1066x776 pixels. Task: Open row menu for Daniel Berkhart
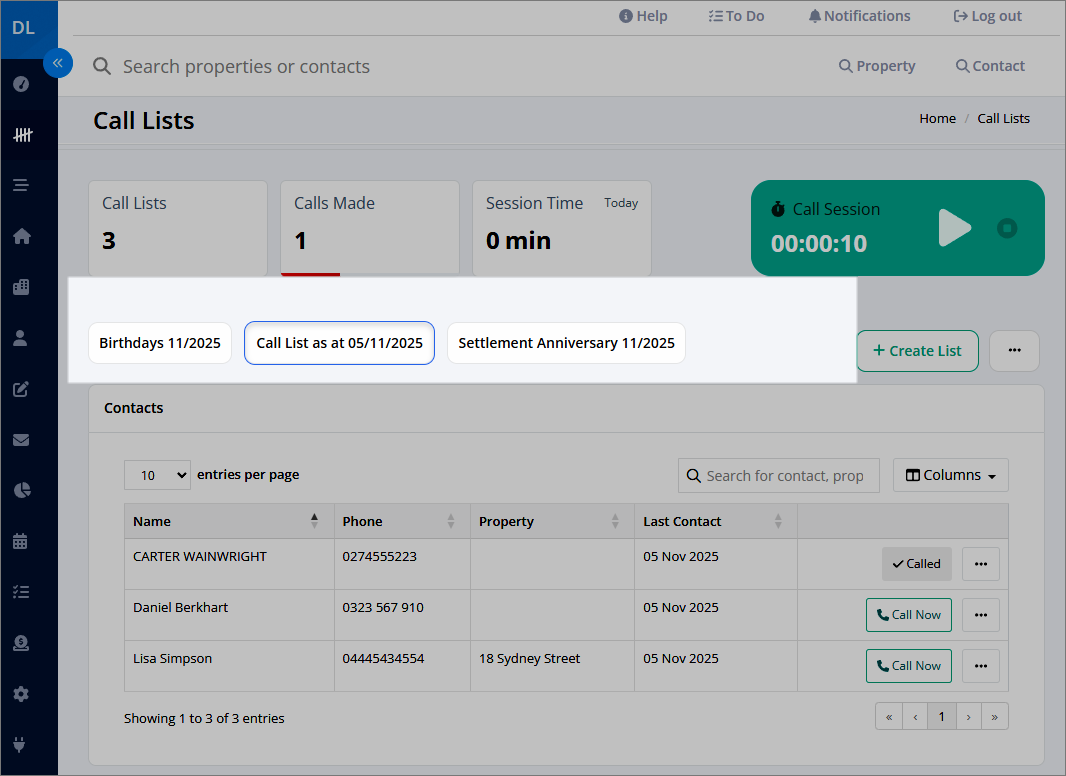pos(980,615)
